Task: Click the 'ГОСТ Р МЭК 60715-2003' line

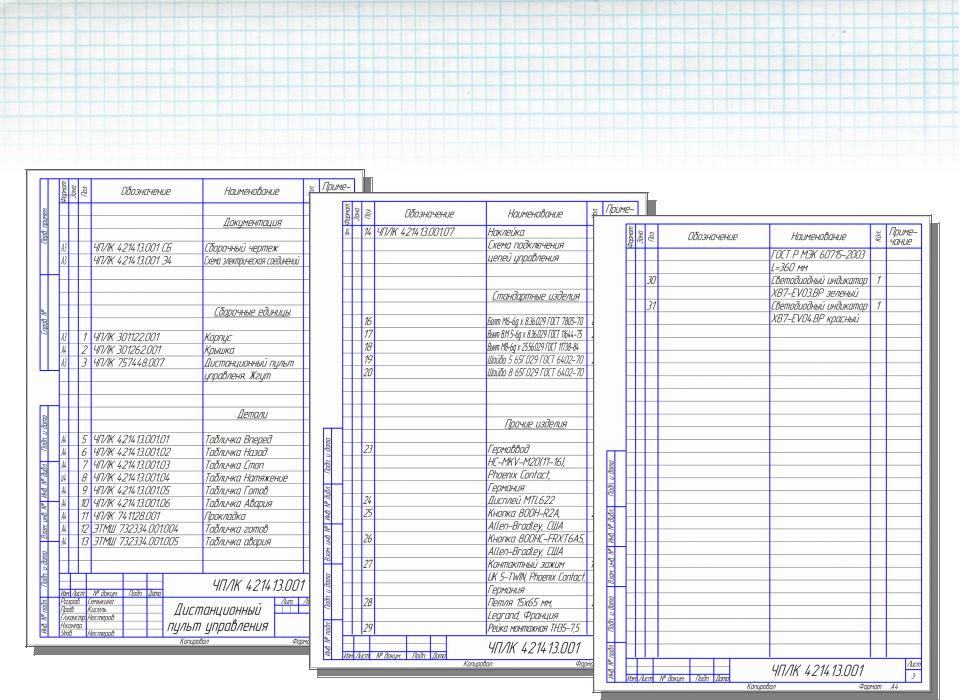Action: click(818, 255)
